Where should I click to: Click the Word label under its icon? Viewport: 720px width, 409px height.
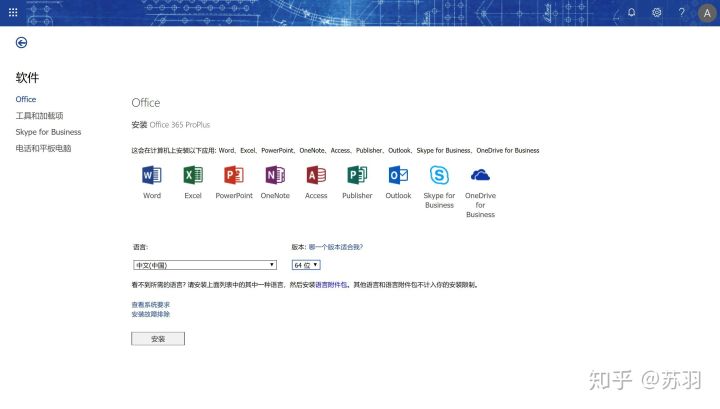click(x=152, y=196)
